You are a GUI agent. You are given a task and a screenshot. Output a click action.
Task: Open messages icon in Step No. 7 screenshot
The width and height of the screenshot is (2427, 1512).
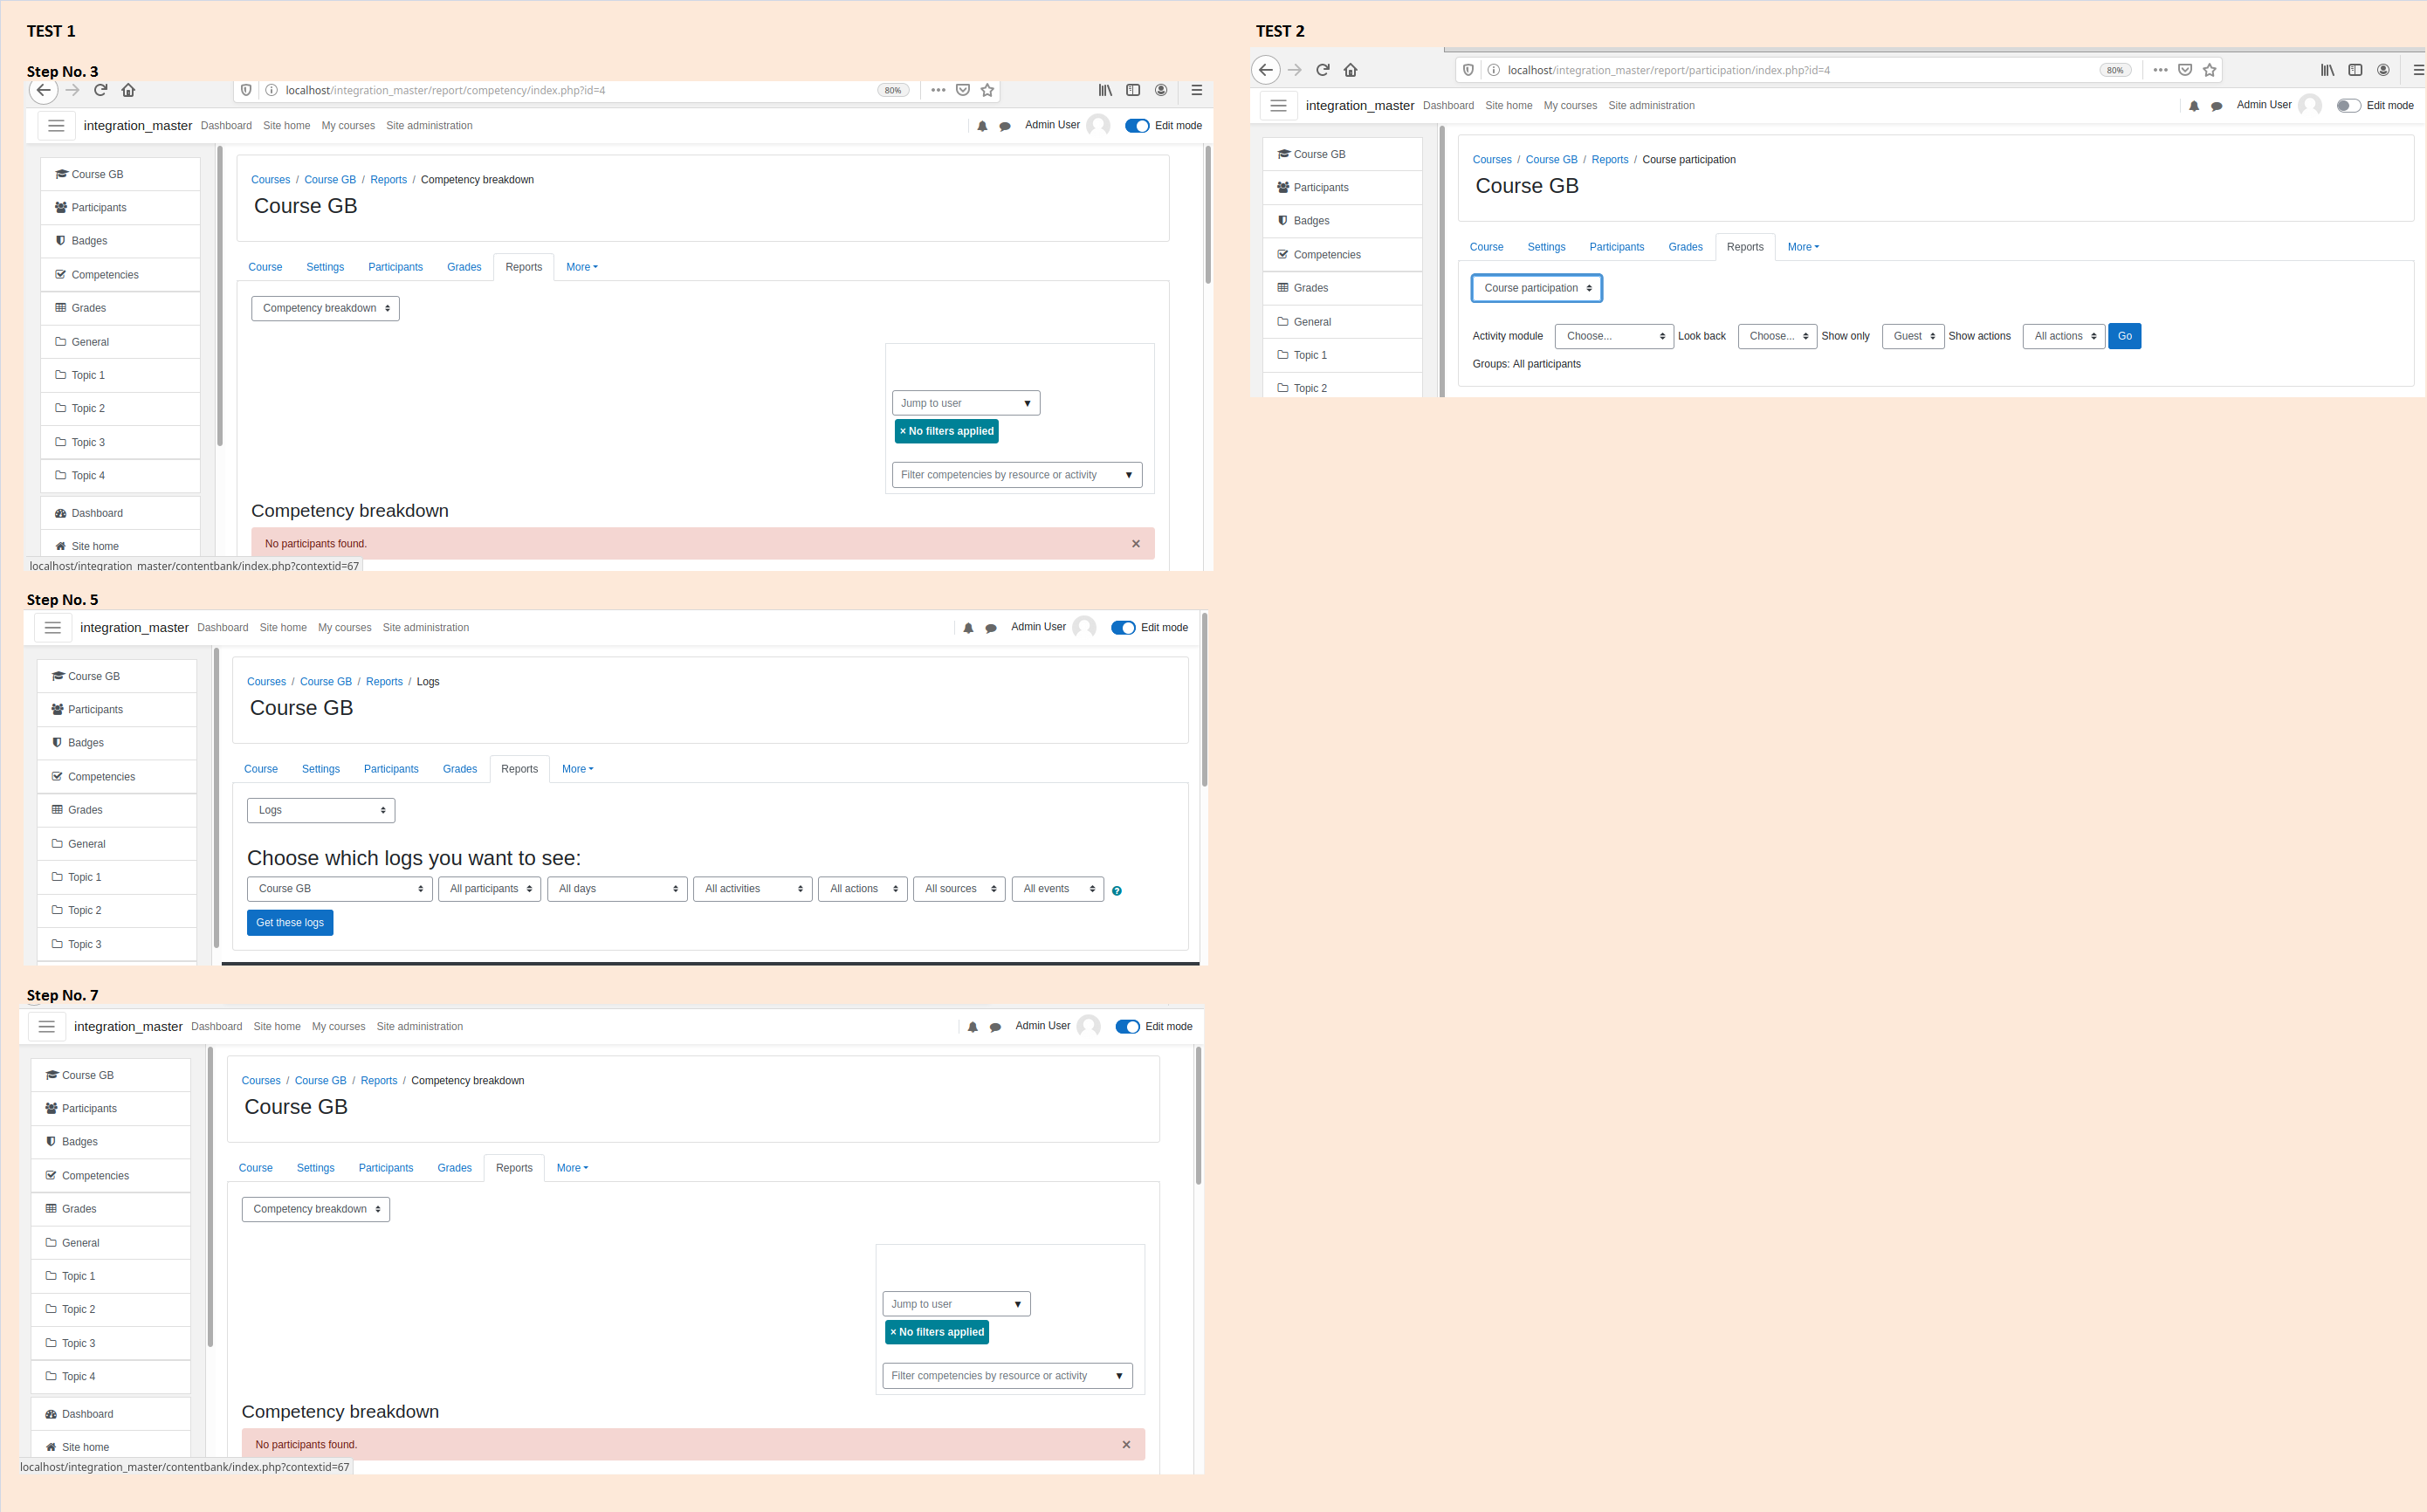coord(995,1027)
